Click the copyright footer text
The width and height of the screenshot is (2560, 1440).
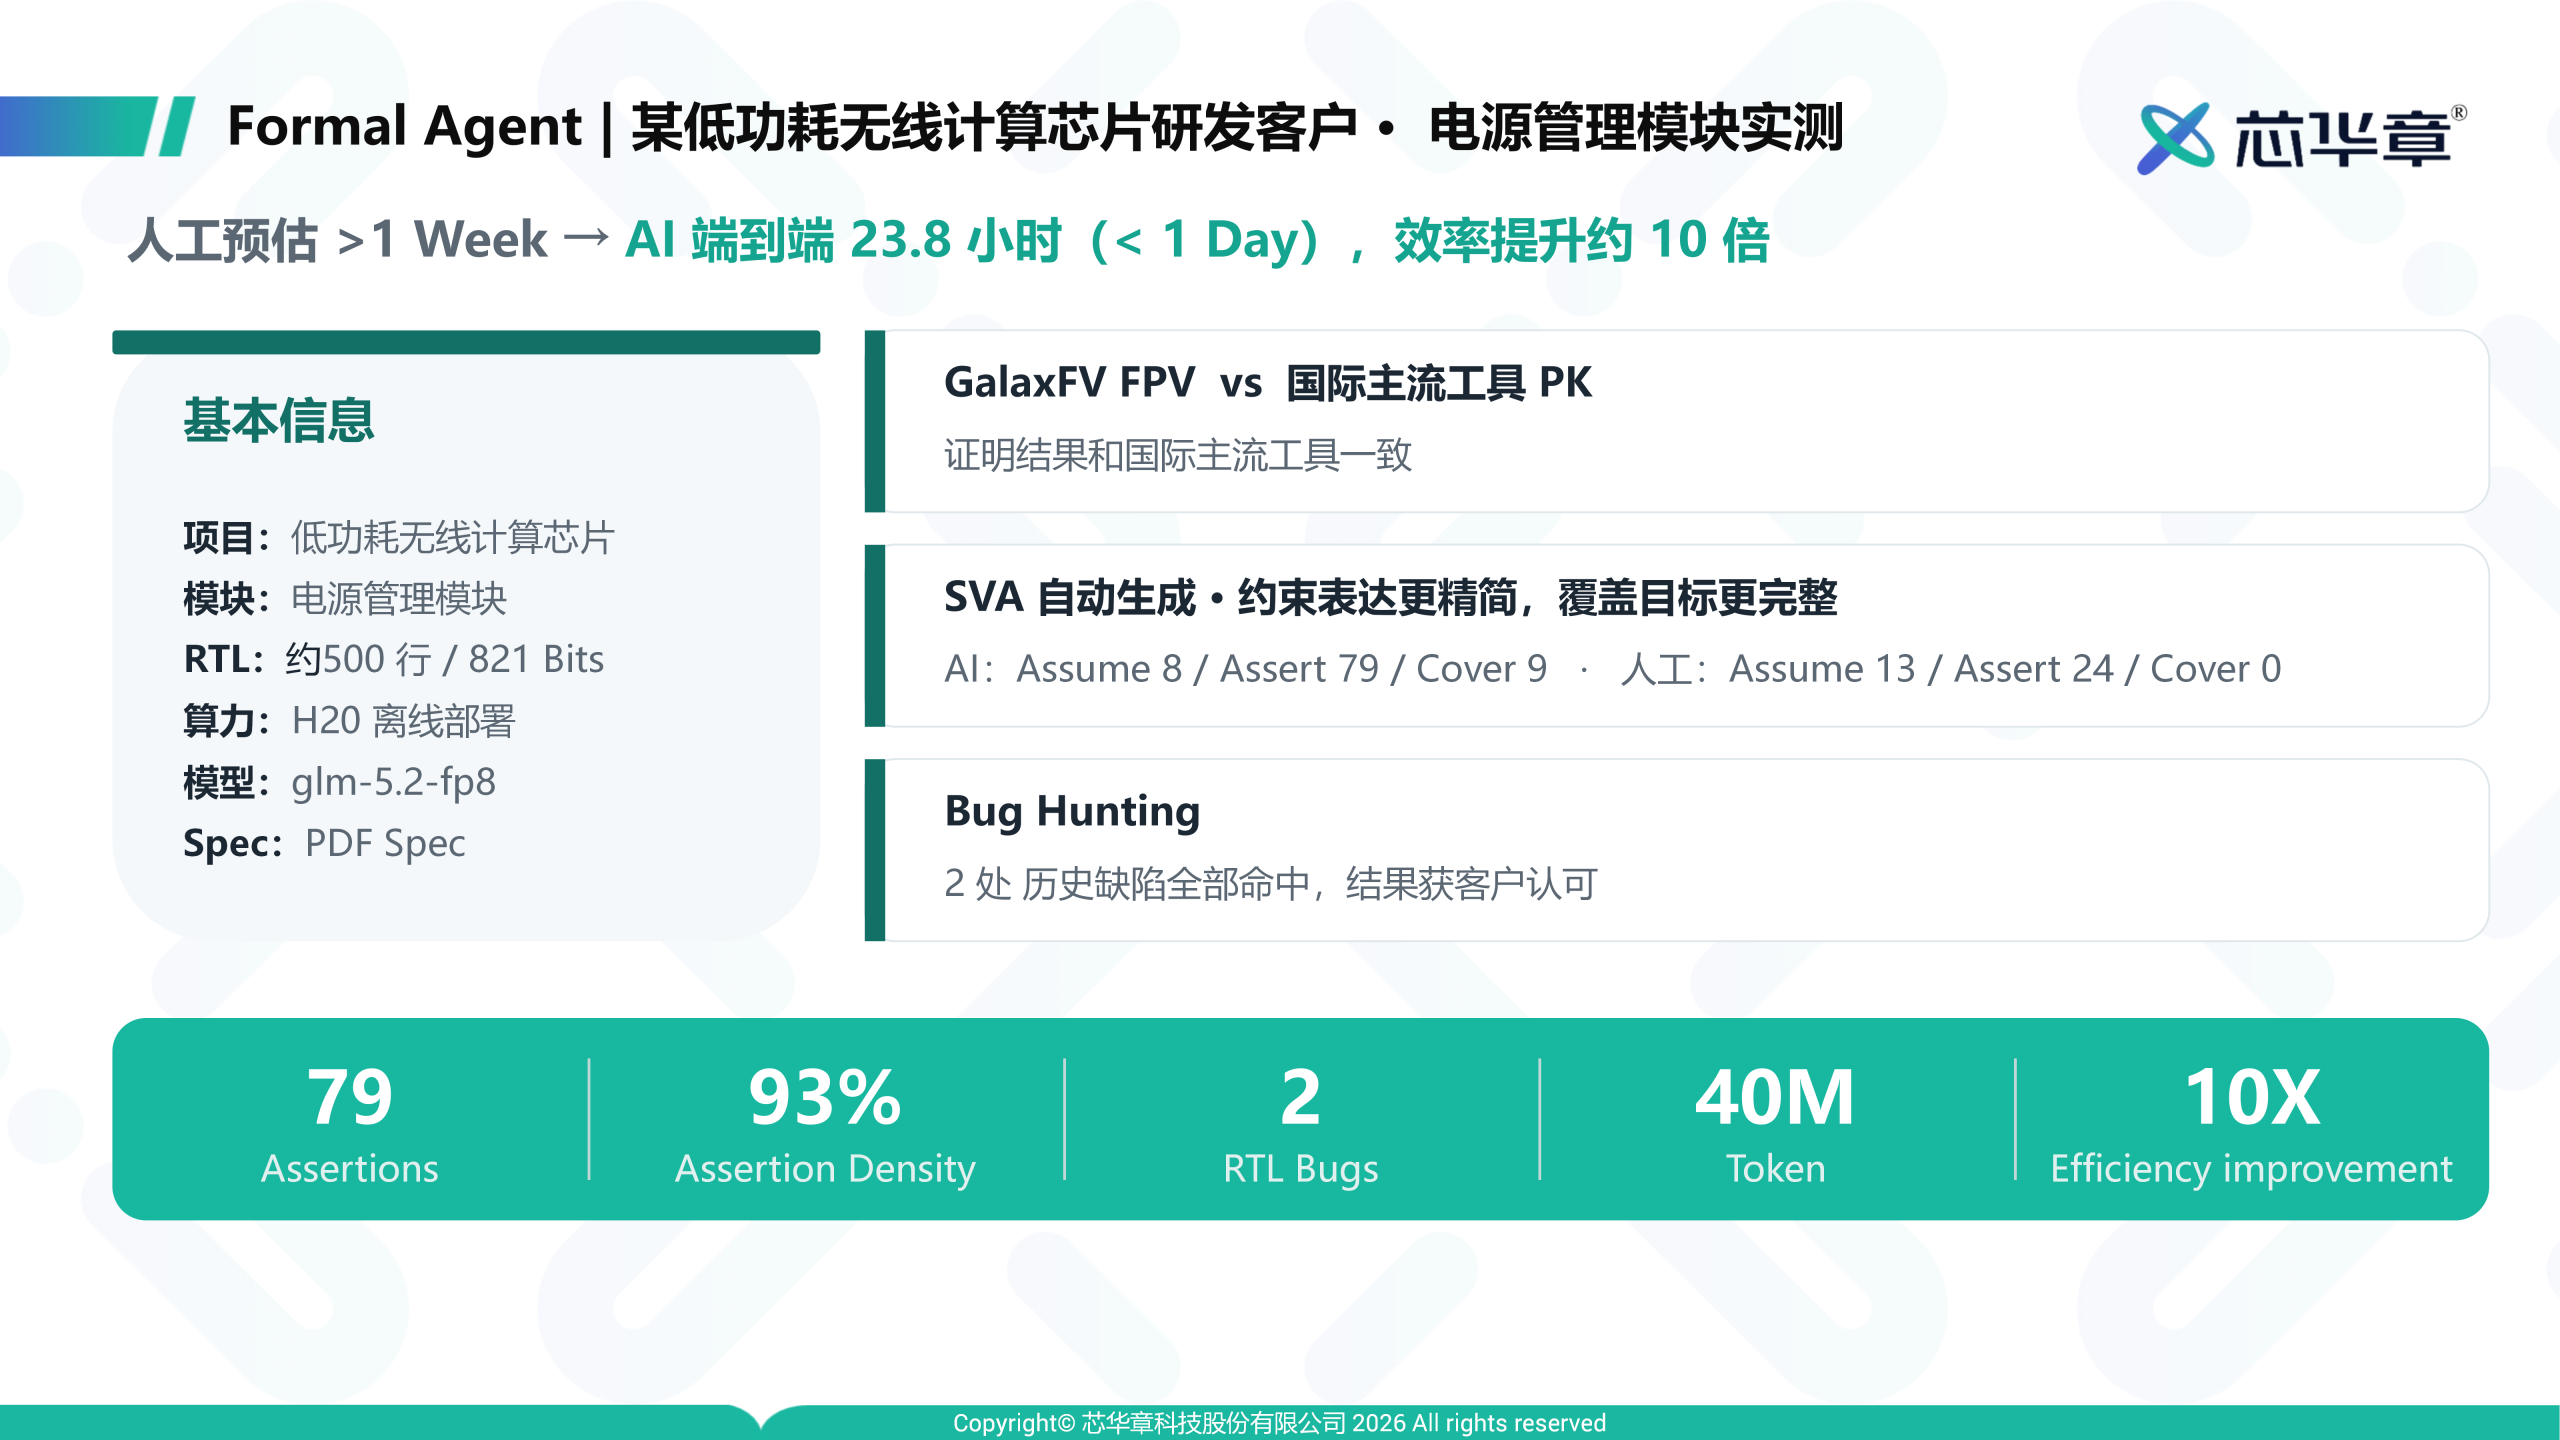coord(1279,1422)
